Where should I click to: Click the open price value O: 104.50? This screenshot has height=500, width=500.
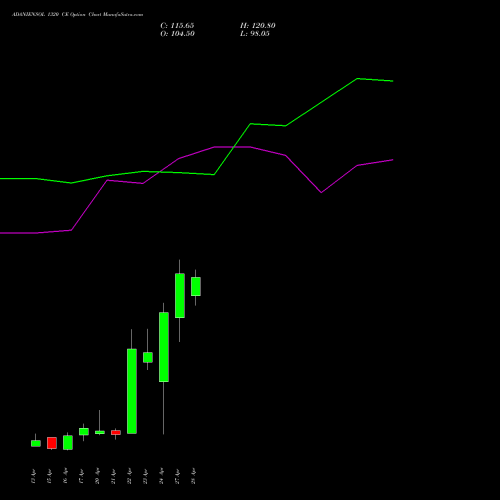coord(177,34)
